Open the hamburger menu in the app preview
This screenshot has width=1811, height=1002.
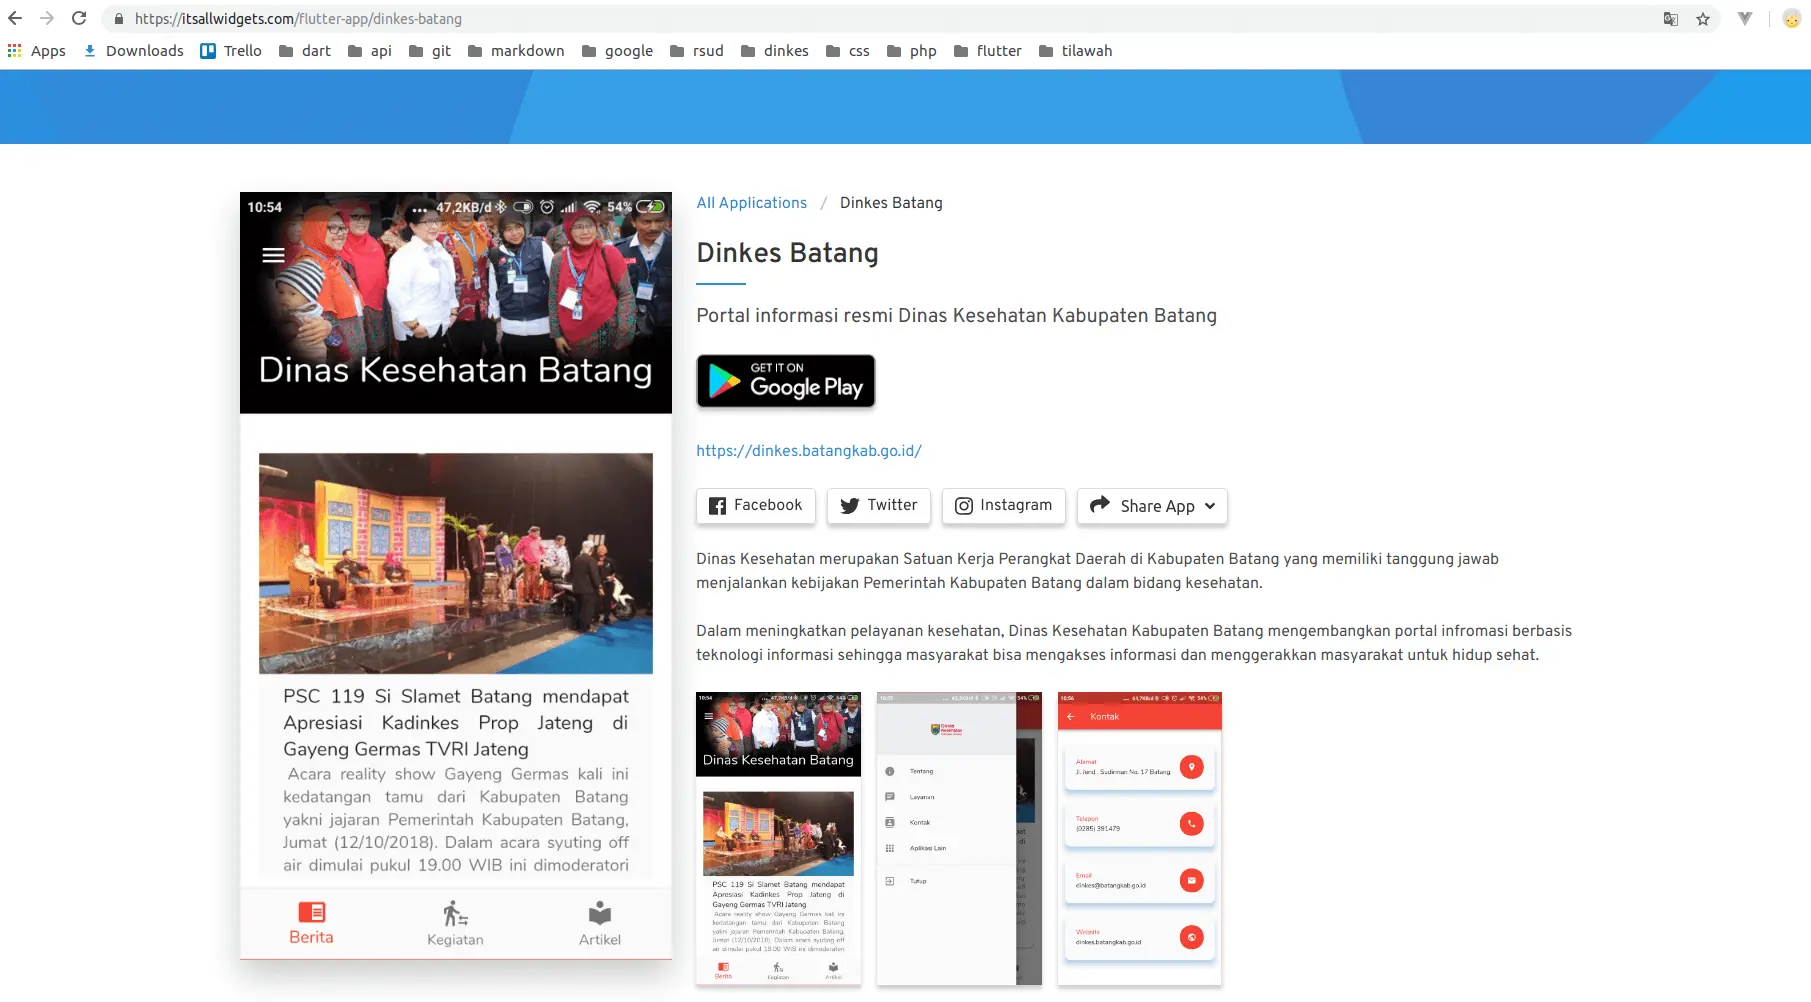click(x=271, y=255)
